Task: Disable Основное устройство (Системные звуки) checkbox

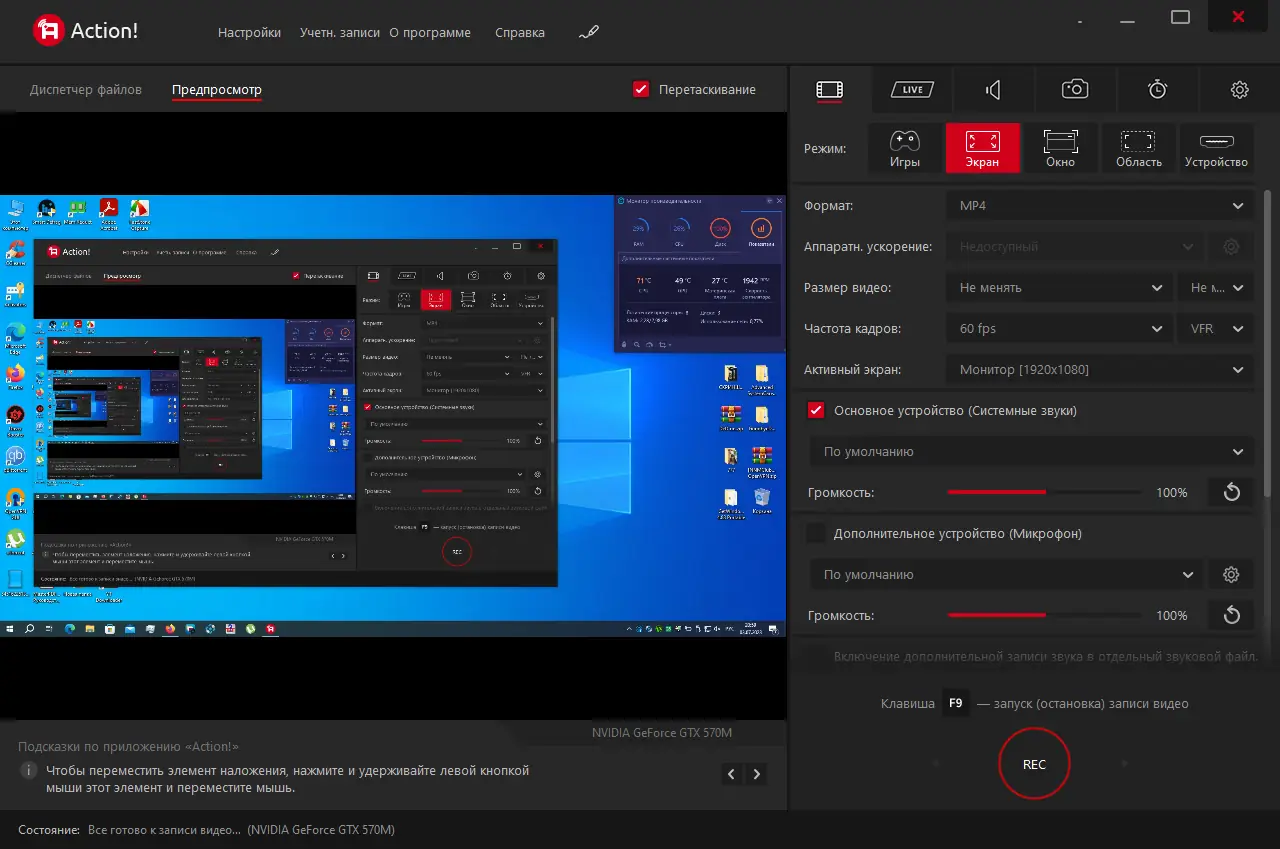Action: 816,411
